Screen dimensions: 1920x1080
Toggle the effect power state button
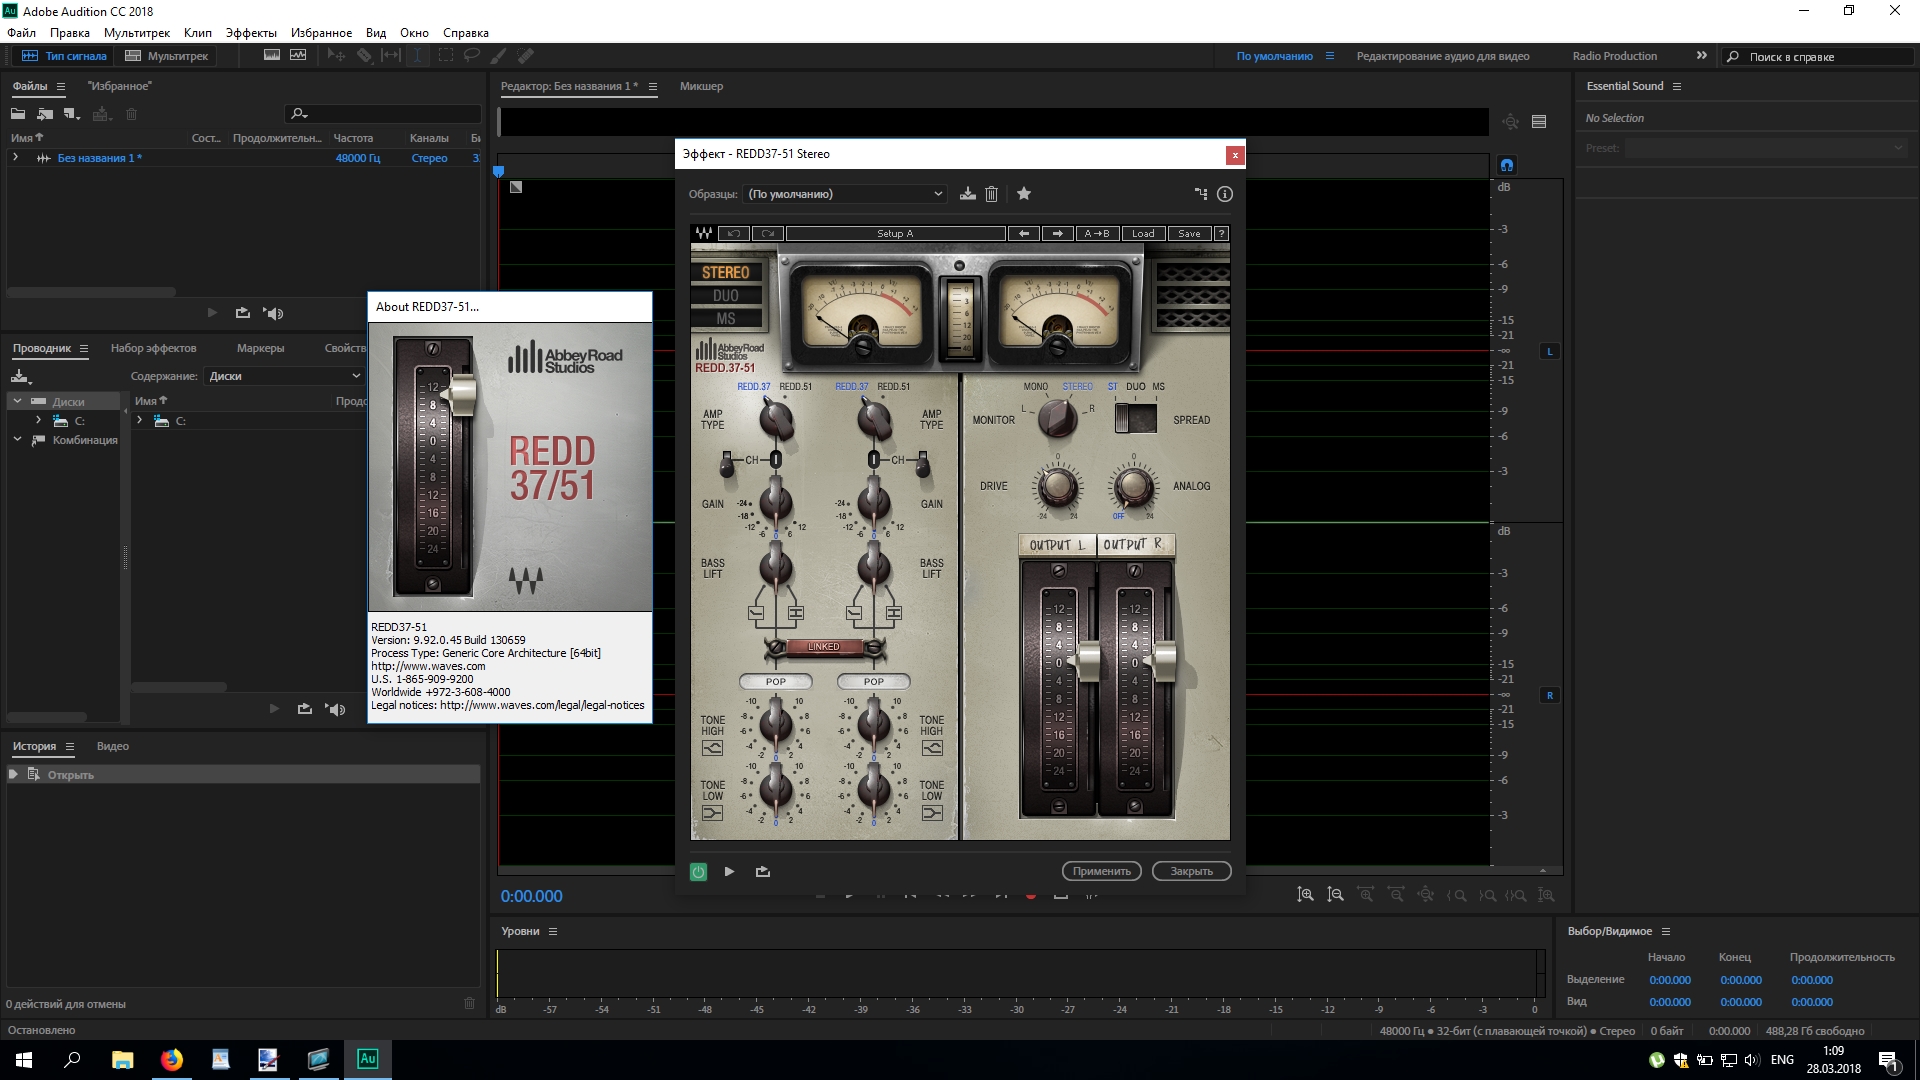coord(698,872)
